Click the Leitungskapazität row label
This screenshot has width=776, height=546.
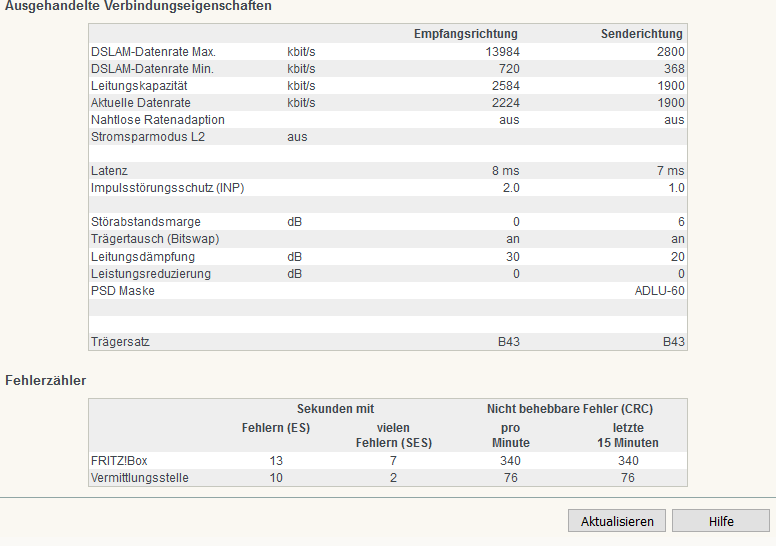pos(139,86)
